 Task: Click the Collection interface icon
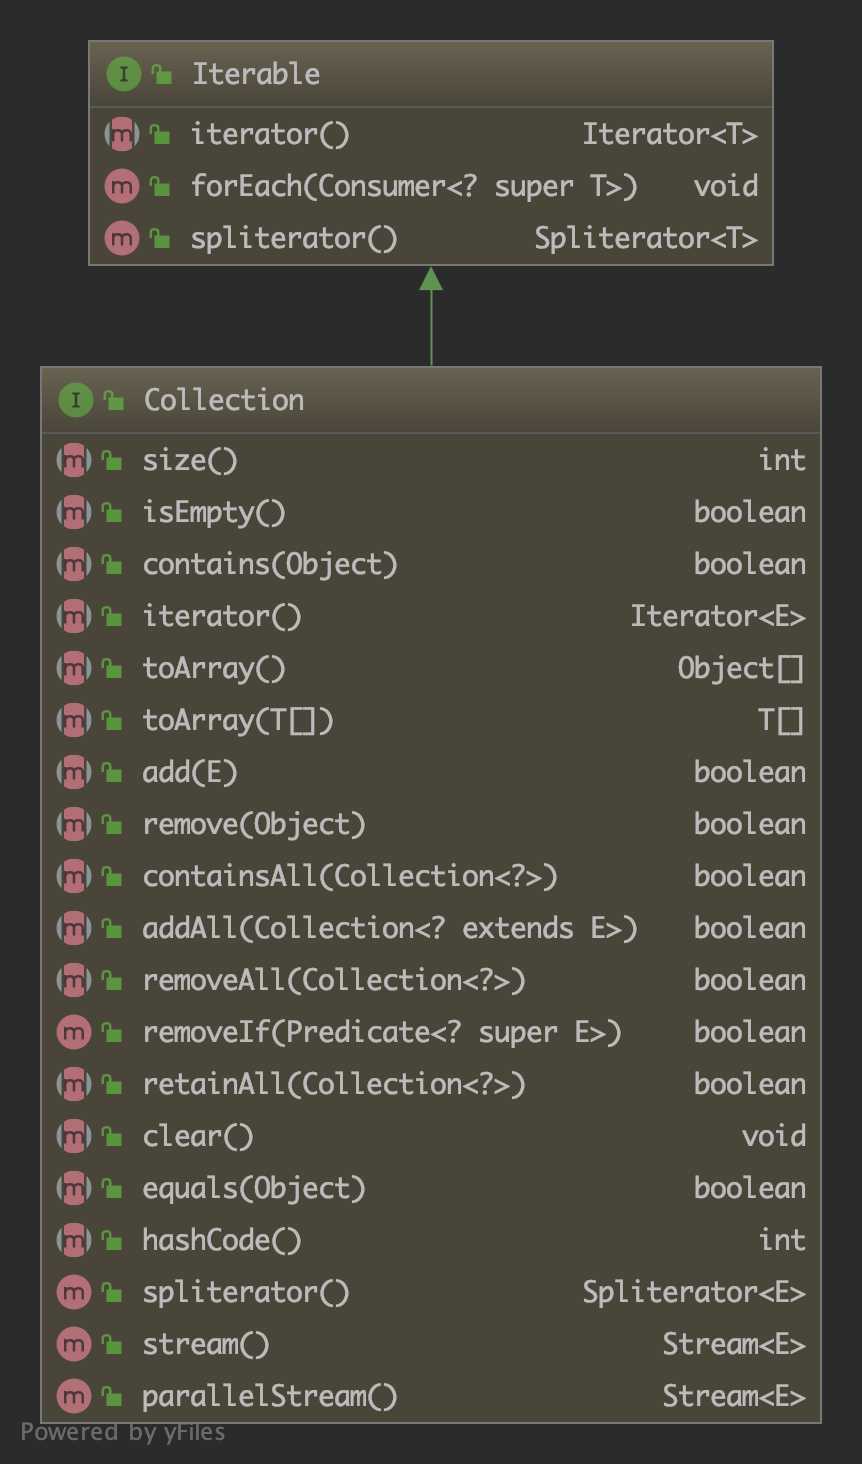point(75,400)
